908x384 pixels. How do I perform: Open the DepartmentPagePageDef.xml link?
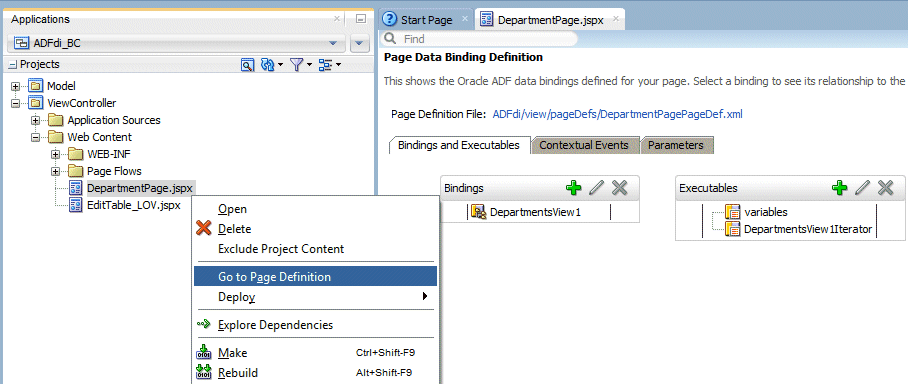point(617,114)
